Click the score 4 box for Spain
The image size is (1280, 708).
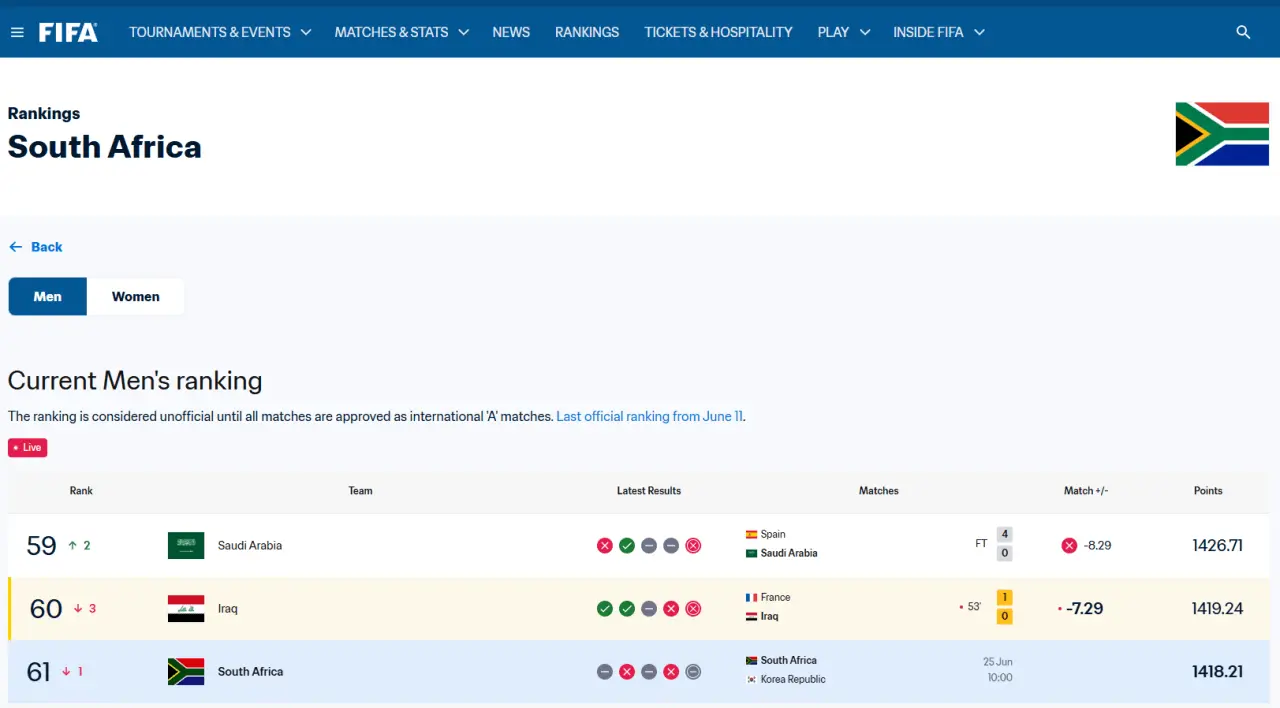pos(1005,534)
